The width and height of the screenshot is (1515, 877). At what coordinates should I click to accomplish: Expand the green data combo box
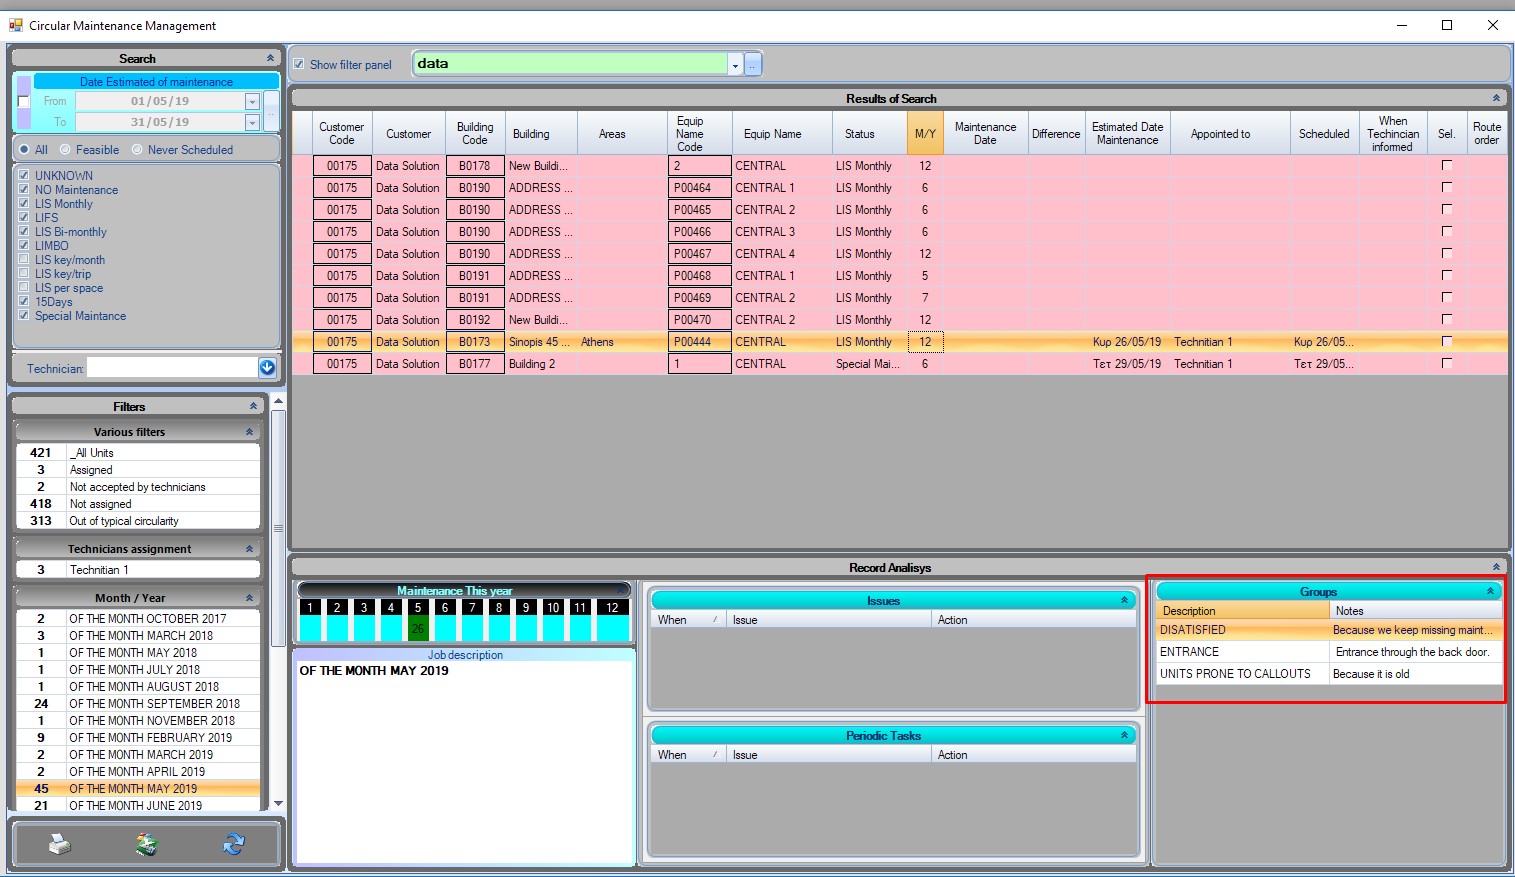coord(735,65)
